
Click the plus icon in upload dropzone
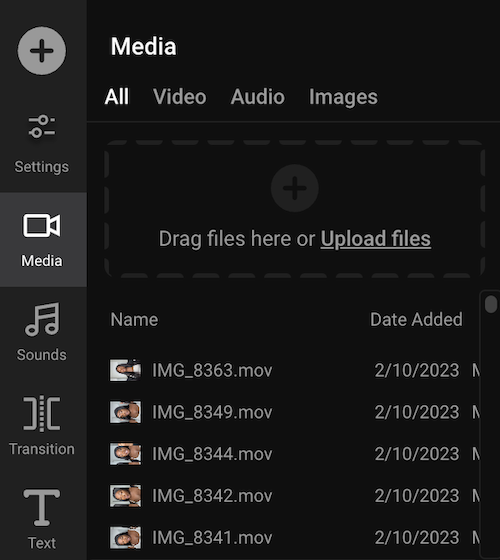point(295,188)
